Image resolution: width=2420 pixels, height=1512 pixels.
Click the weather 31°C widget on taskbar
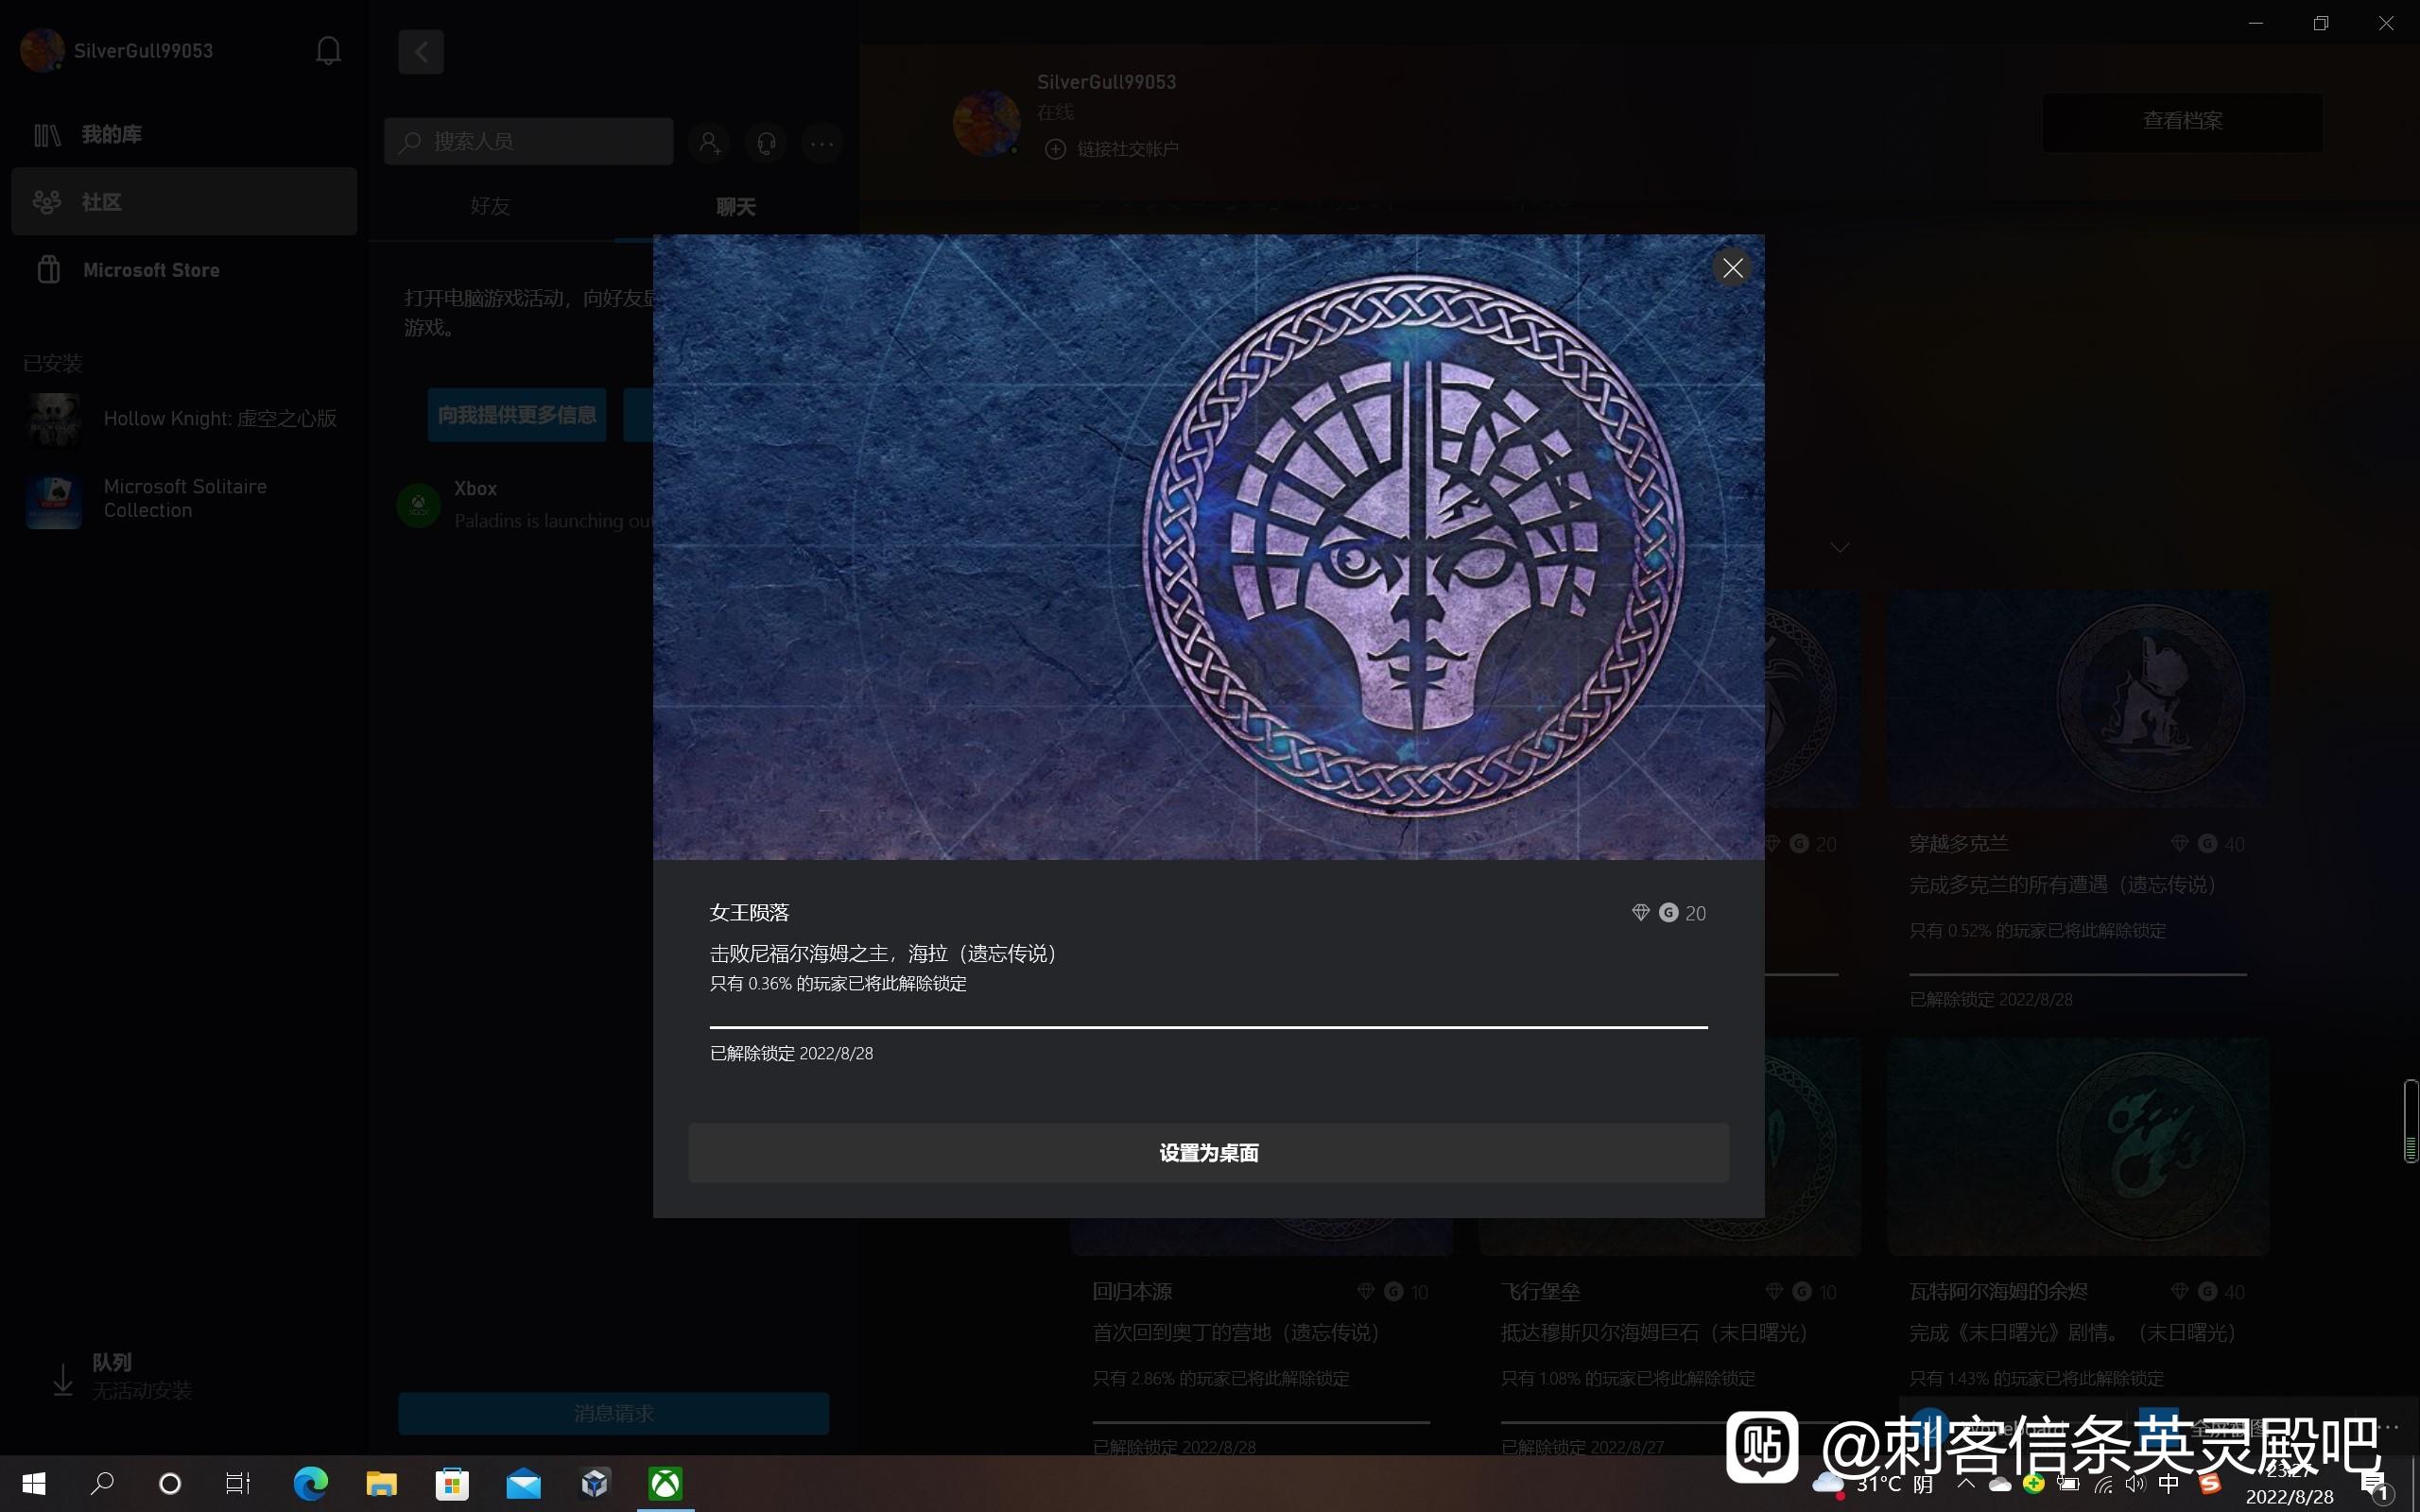(1872, 1484)
